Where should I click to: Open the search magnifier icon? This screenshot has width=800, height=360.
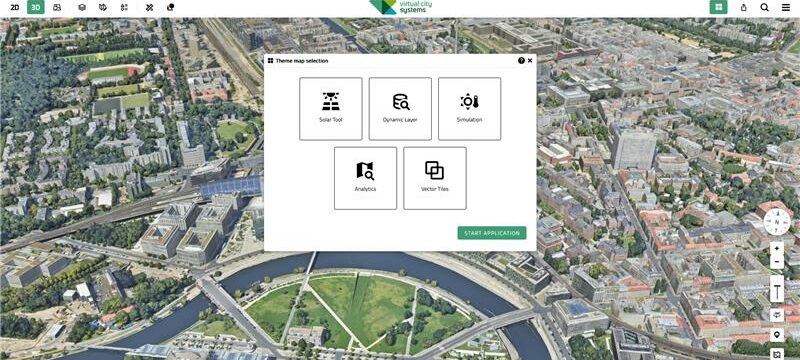(x=764, y=7)
